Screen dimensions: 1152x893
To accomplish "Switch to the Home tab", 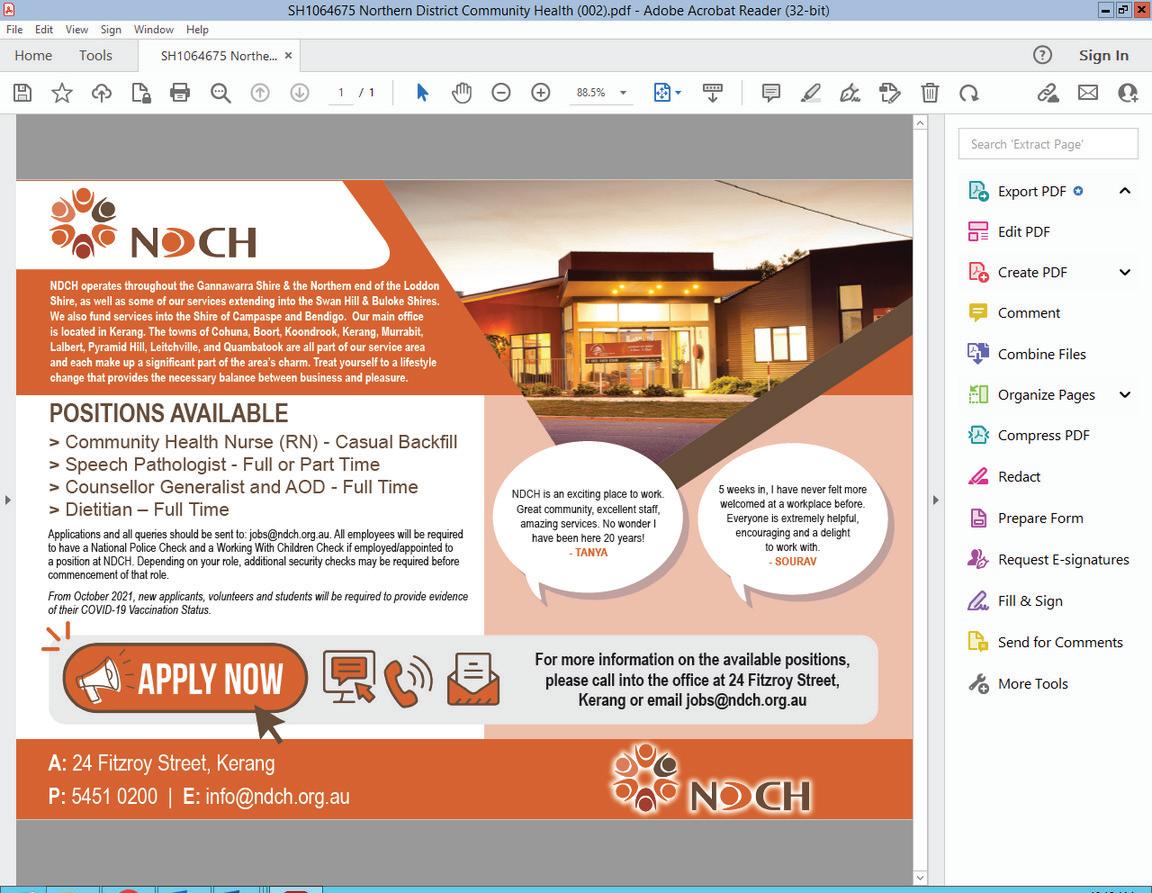I will 33,56.
